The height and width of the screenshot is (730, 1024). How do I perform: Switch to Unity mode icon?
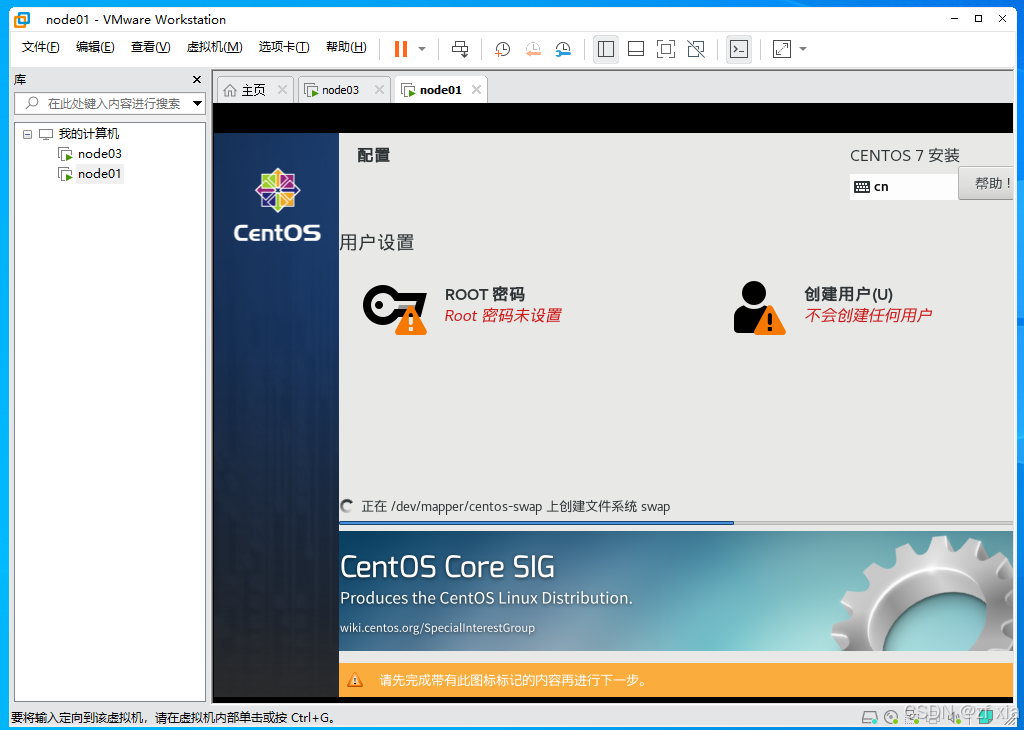(696, 49)
